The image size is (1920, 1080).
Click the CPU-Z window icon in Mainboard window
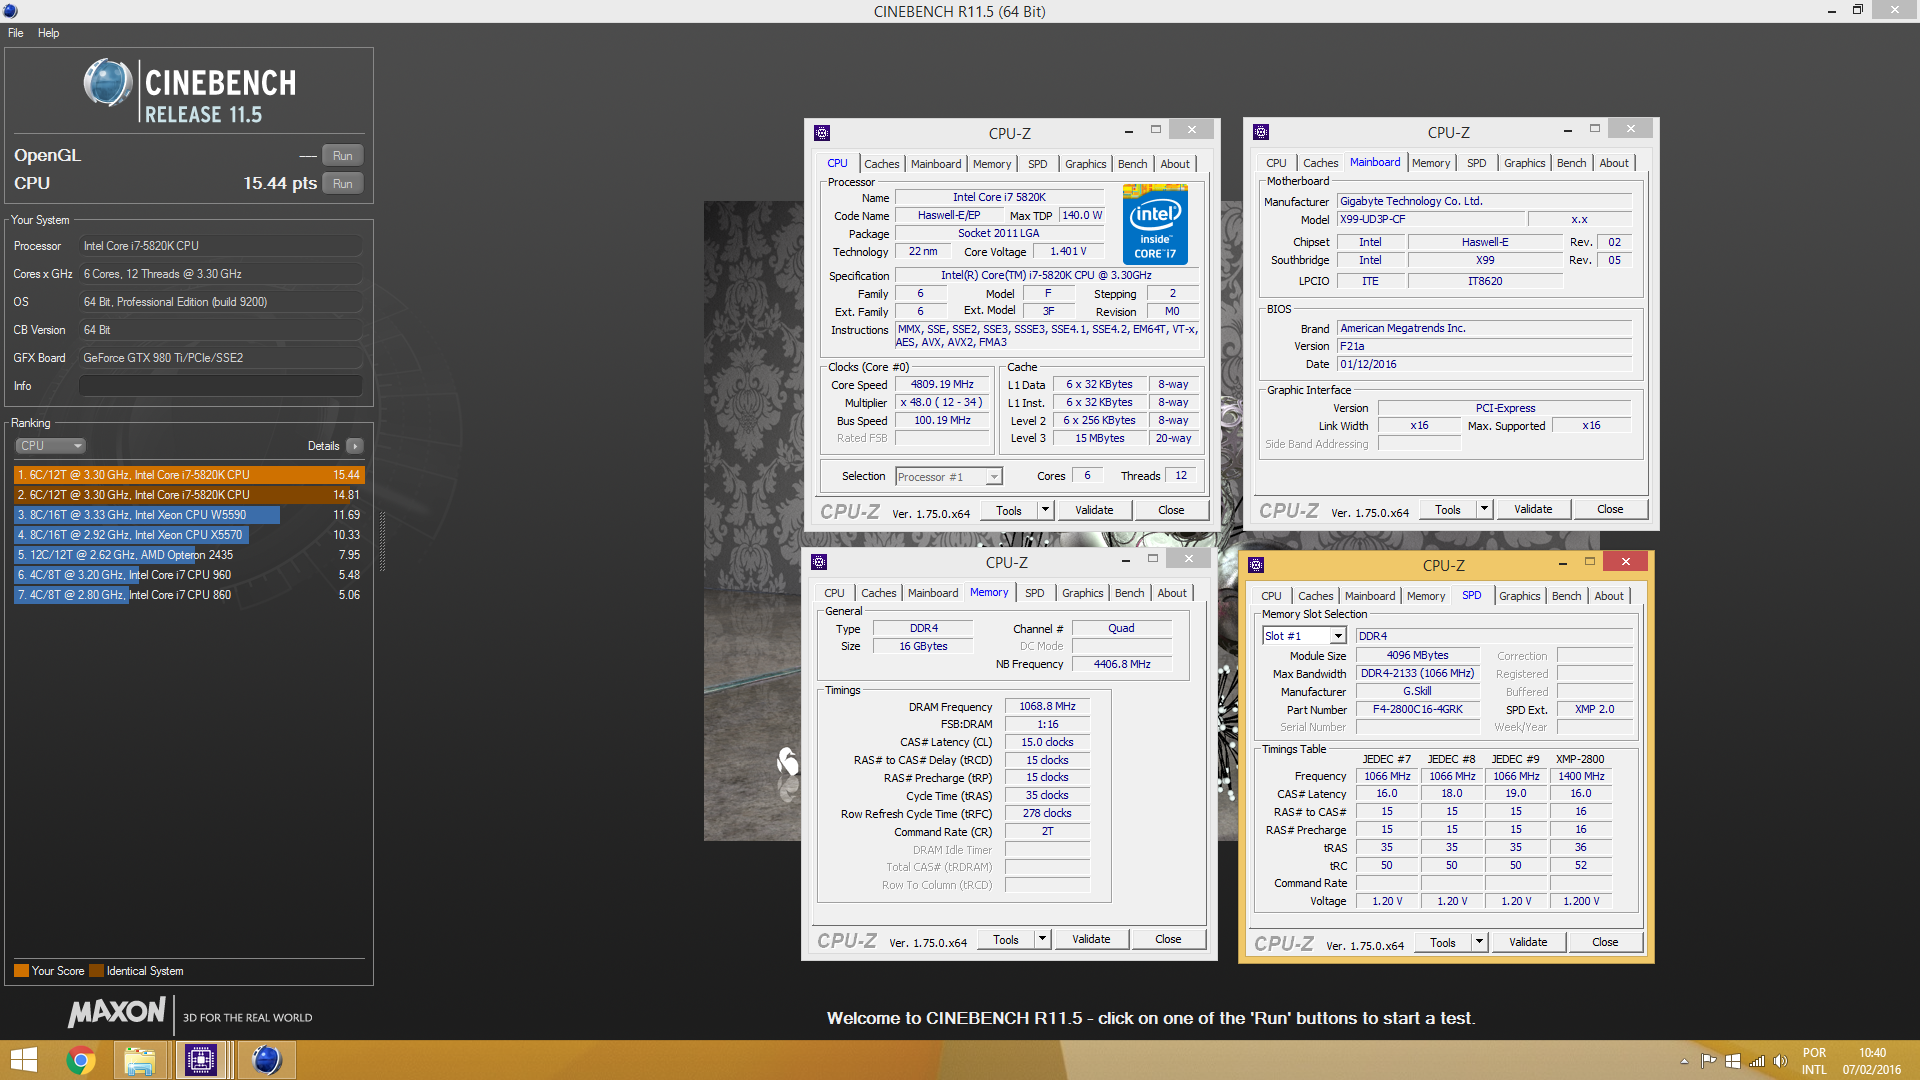[x=1261, y=132]
